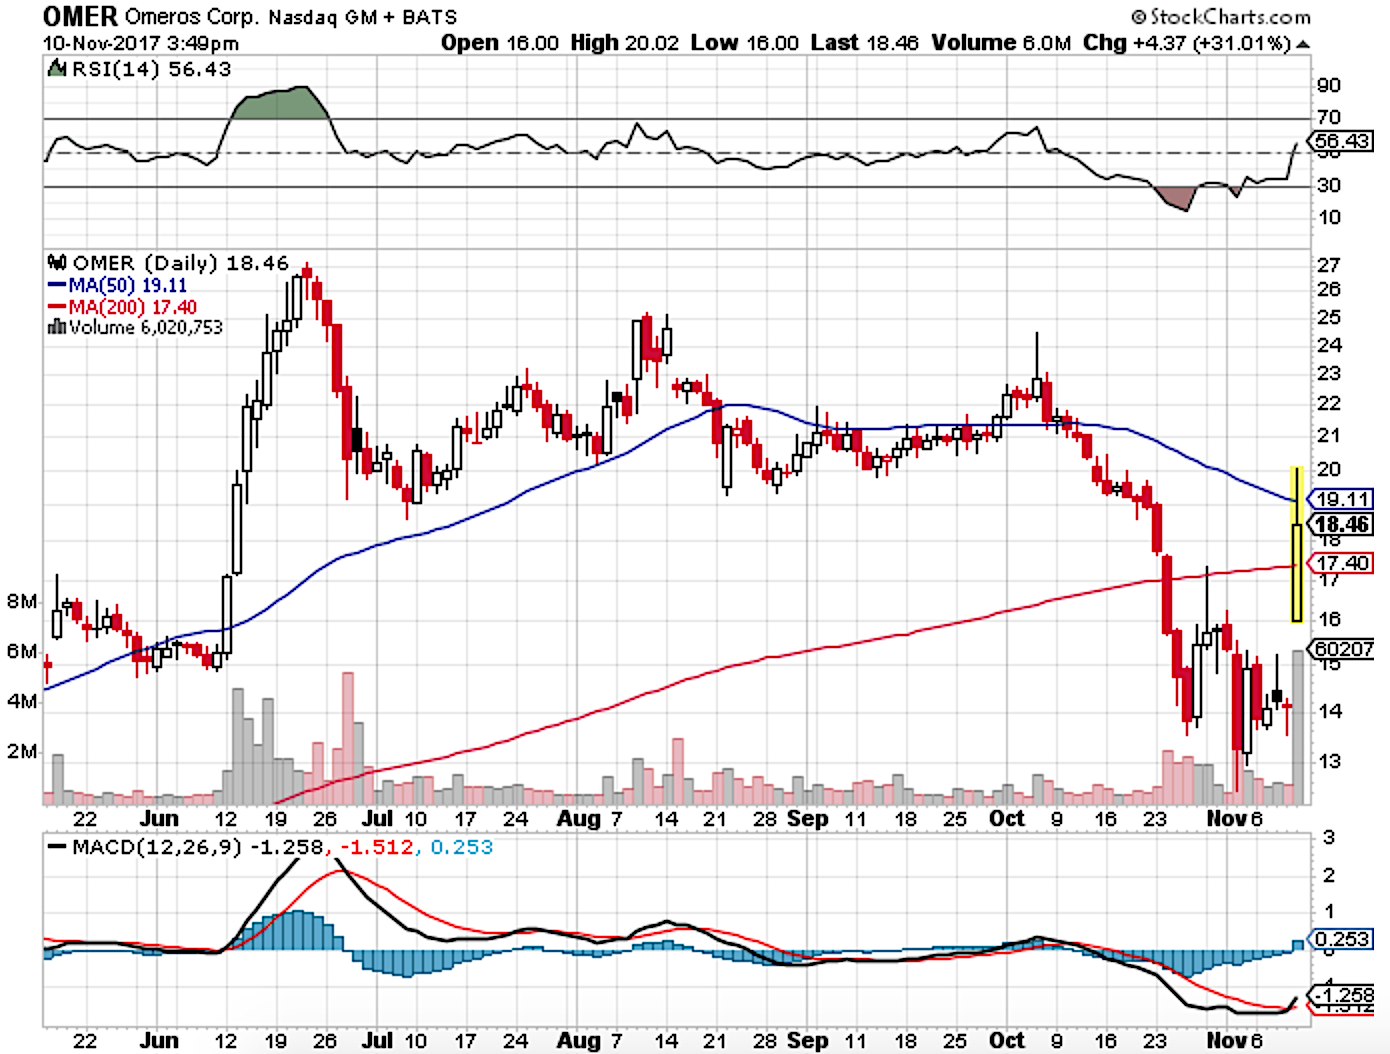Click the red oversold RSI shaded area
The width and height of the screenshot is (1390, 1054).
pos(1175,198)
